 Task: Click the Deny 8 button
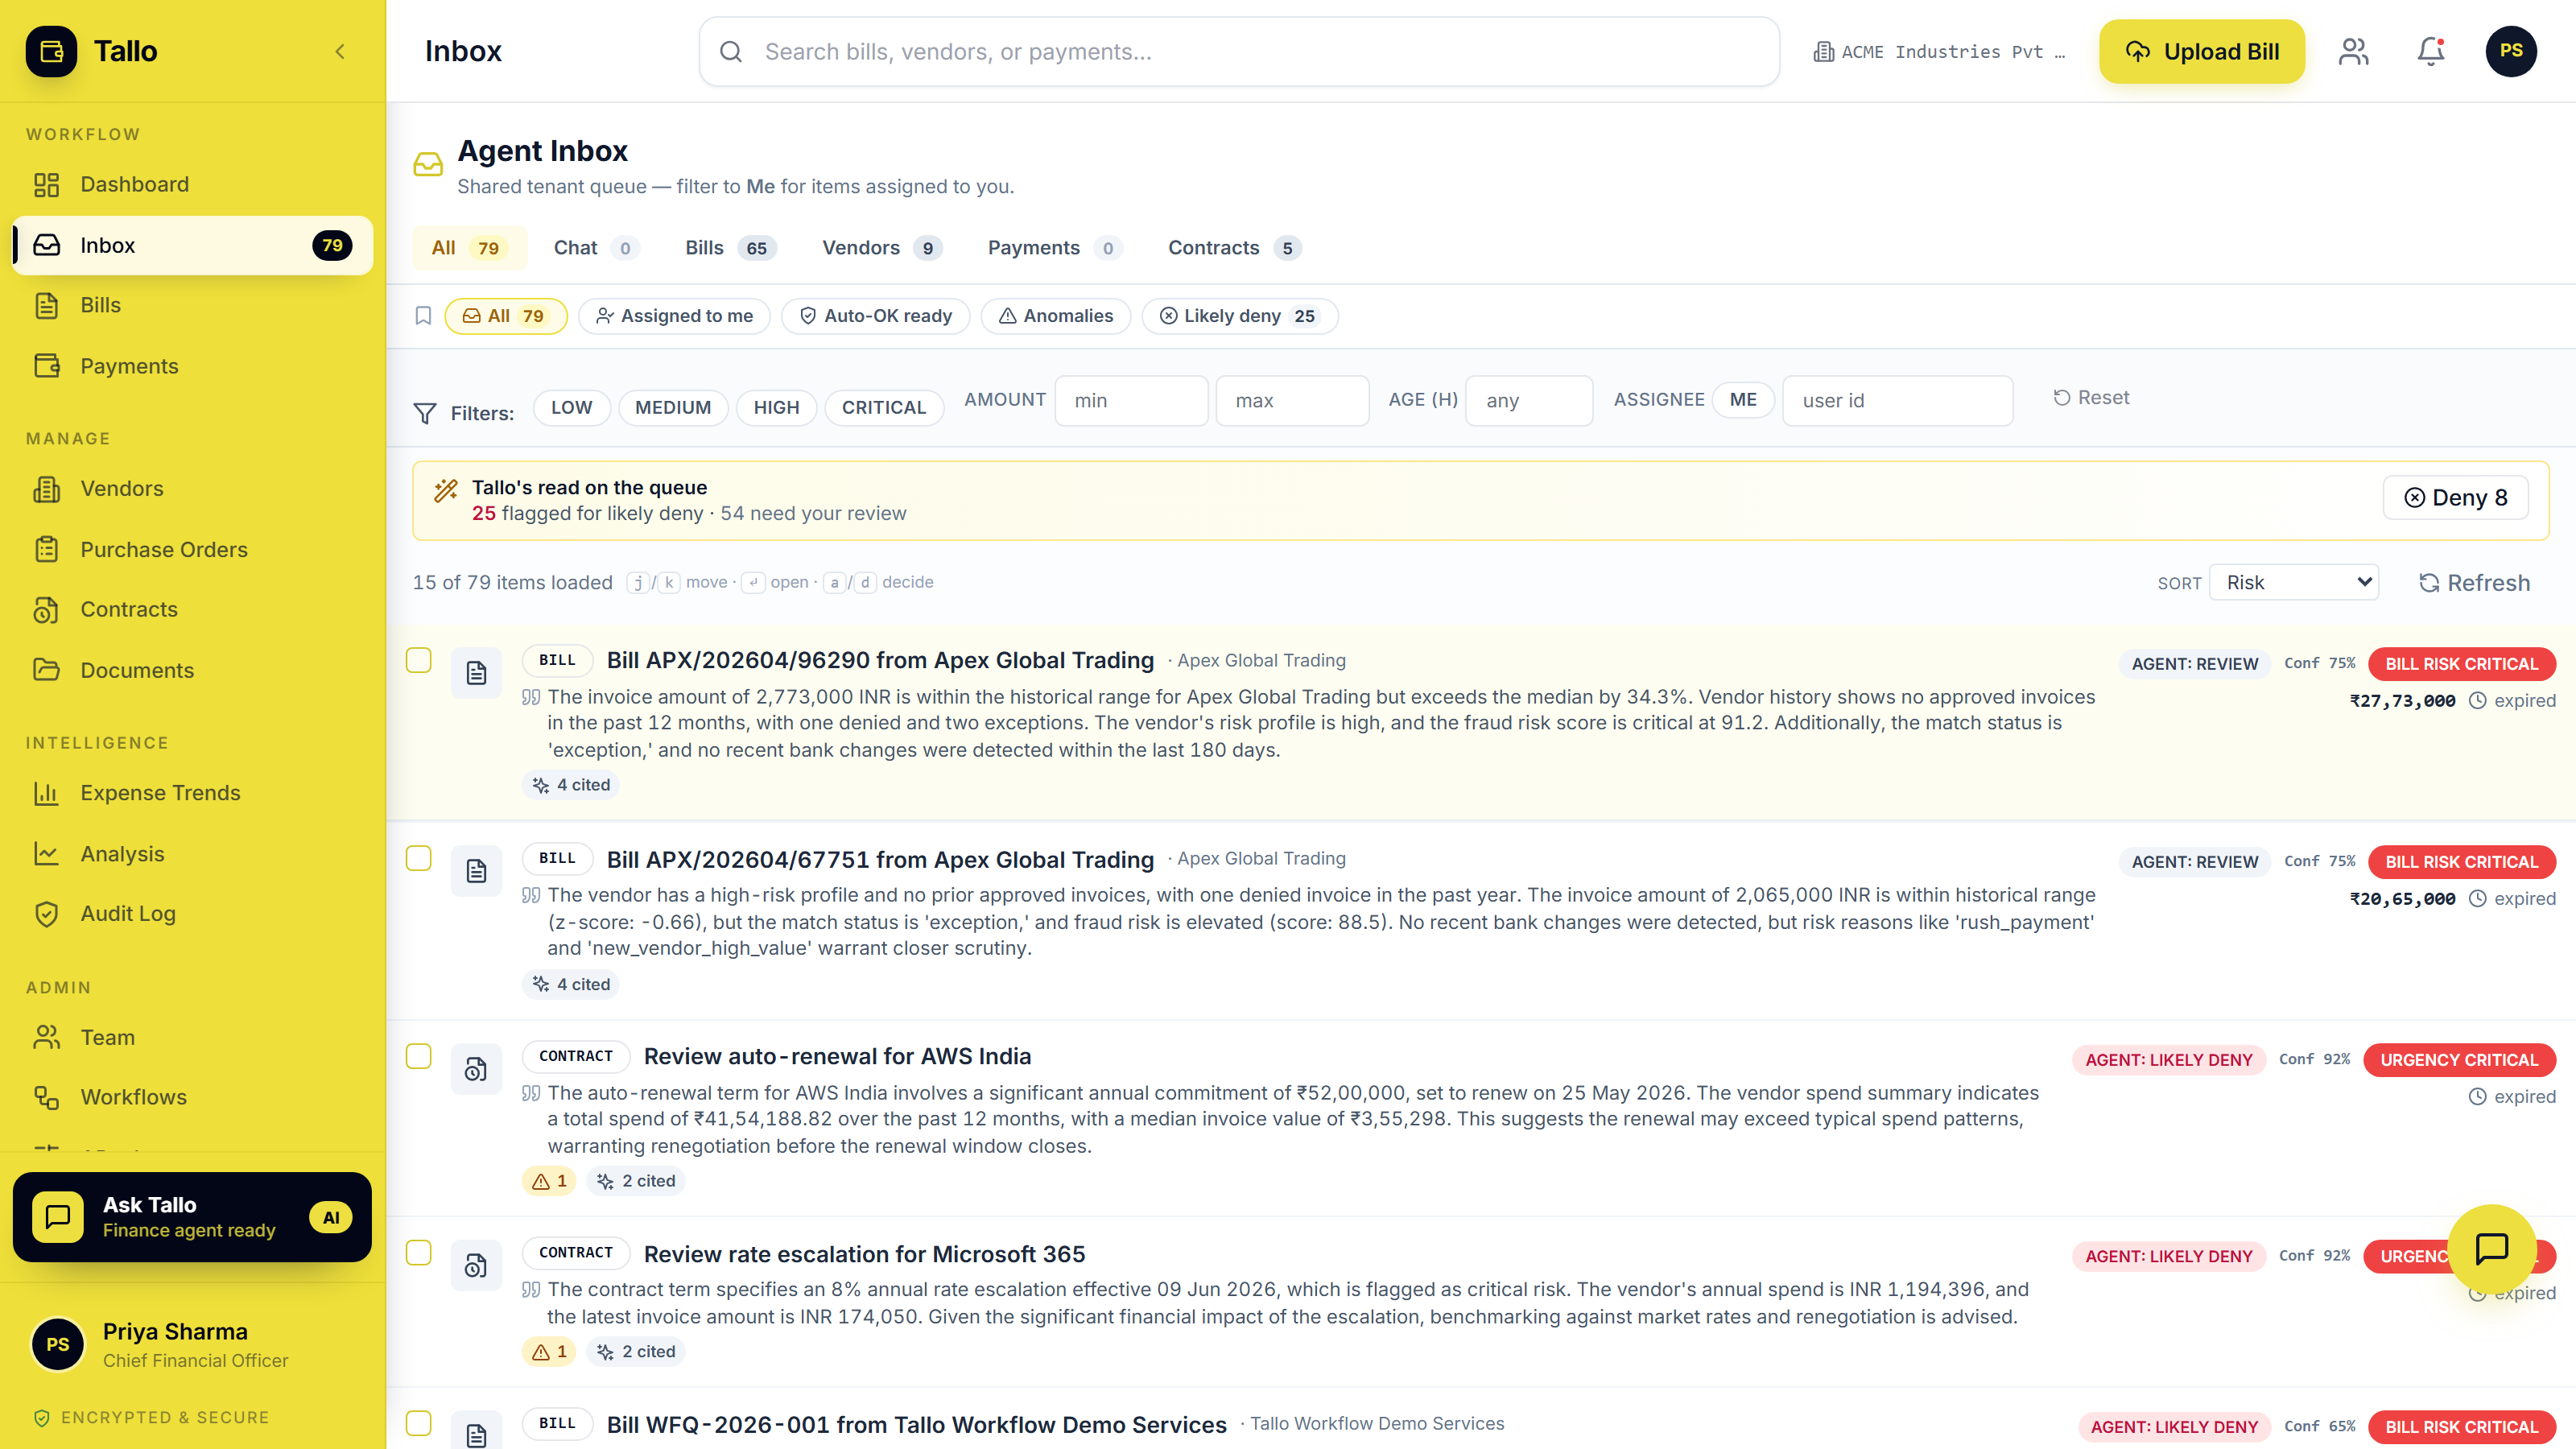(x=2456, y=497)
